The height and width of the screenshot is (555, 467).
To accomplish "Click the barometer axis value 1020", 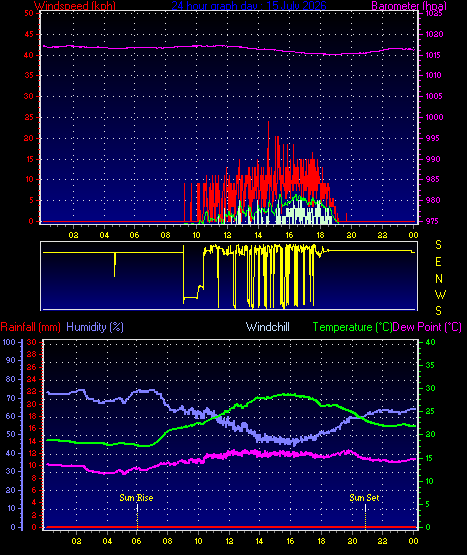I will pyautogui.click(x=434, y=34).
